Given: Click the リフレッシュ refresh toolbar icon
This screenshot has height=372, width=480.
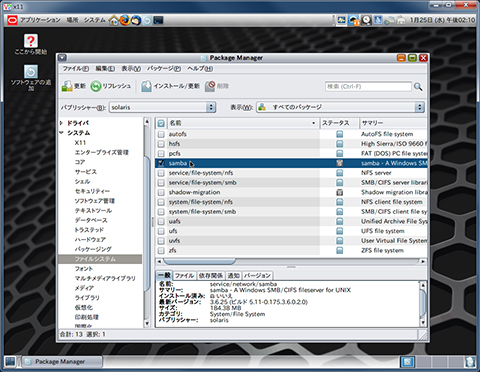Looking at the screenshot, I should click(x=96, y=86).
